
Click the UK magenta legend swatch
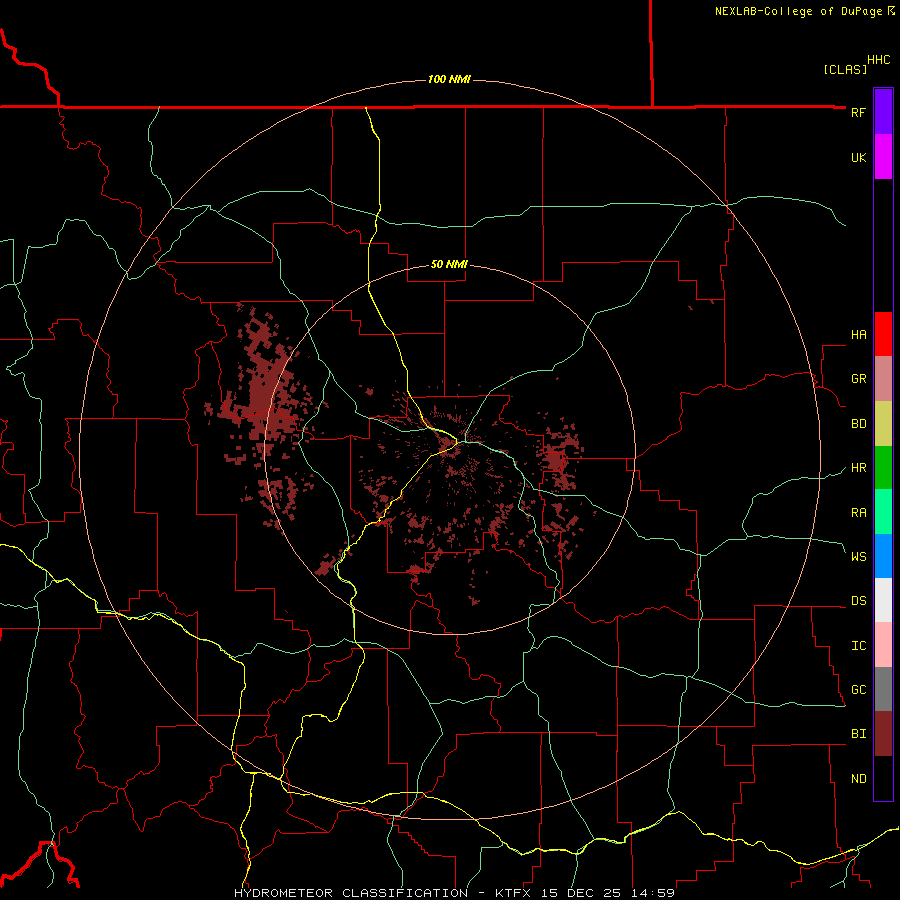(x=883, y=157)
